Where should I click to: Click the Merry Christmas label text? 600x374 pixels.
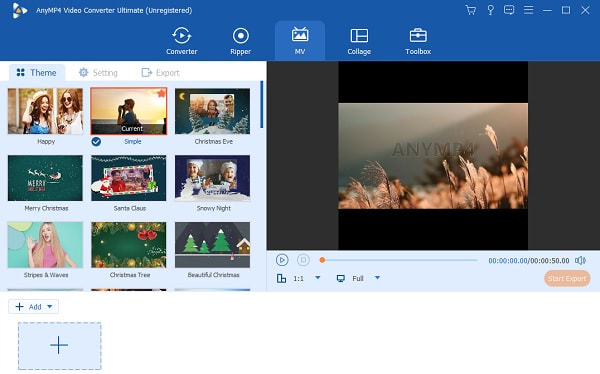[x=46, y=208]
